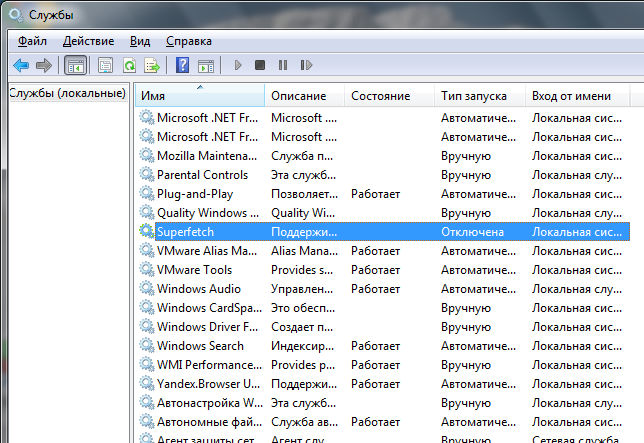Toggle the console tree pane icon
The width and height of the screenshot is (644, 443).
[76, 65]
